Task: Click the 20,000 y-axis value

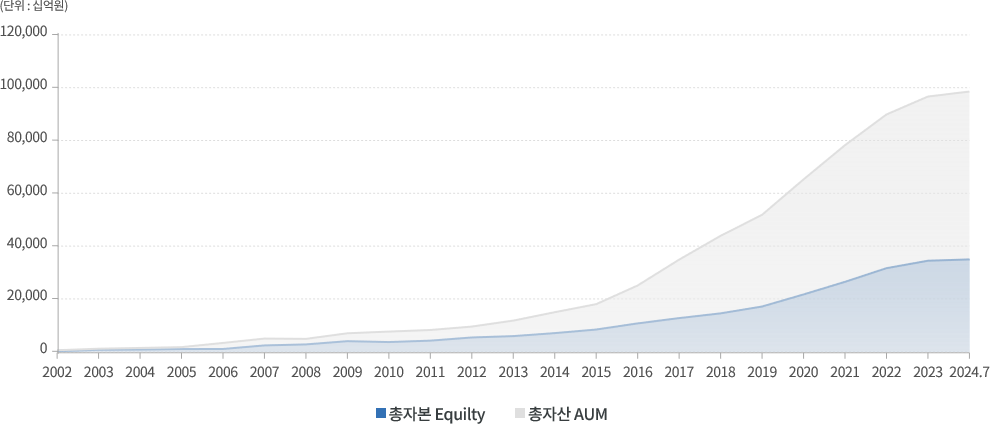Action: tap(27, 297)
